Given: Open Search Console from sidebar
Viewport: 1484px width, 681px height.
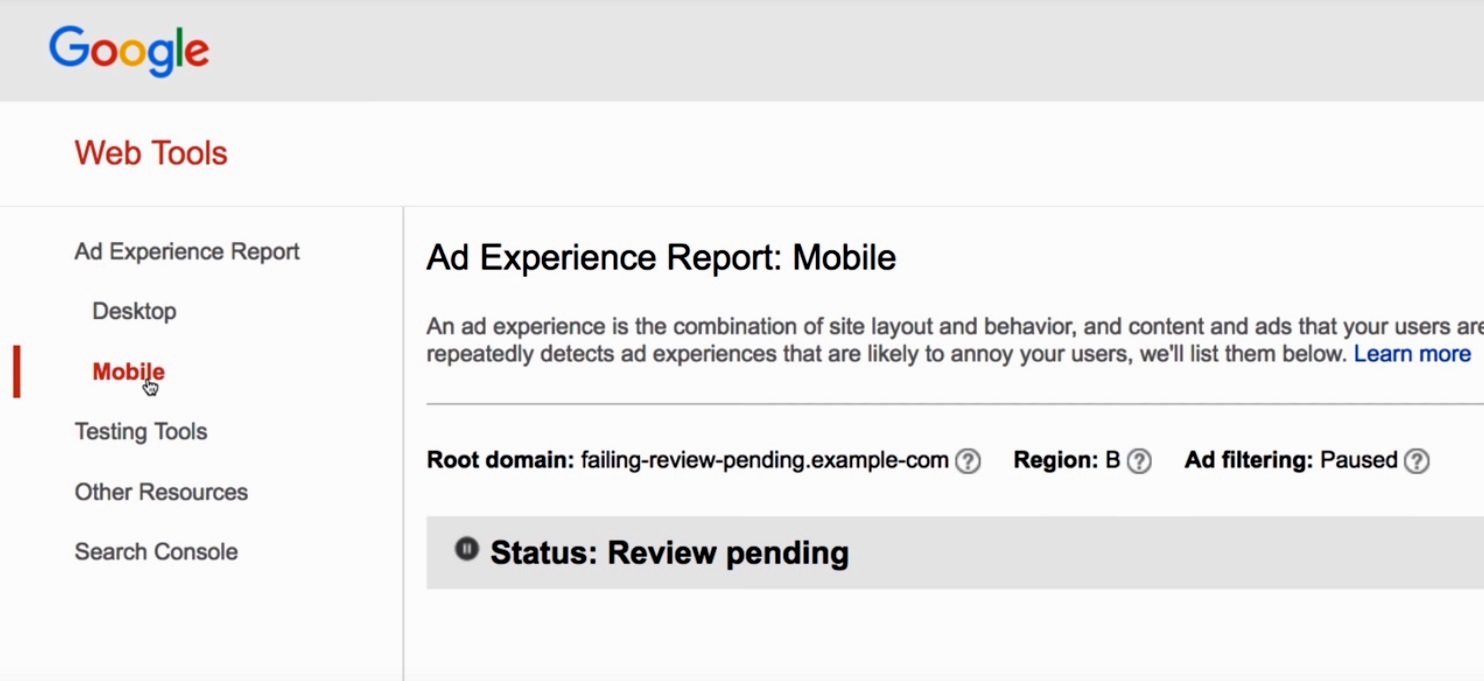Looking at the screenshot, I should coord(156,552).
